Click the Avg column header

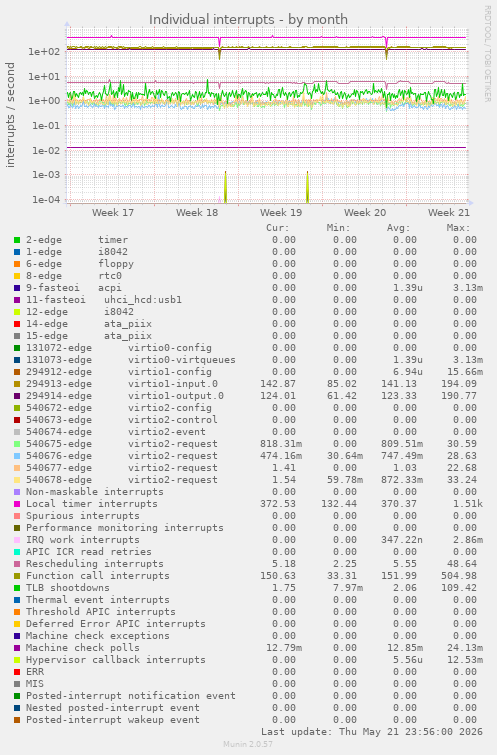pos(398,228)
